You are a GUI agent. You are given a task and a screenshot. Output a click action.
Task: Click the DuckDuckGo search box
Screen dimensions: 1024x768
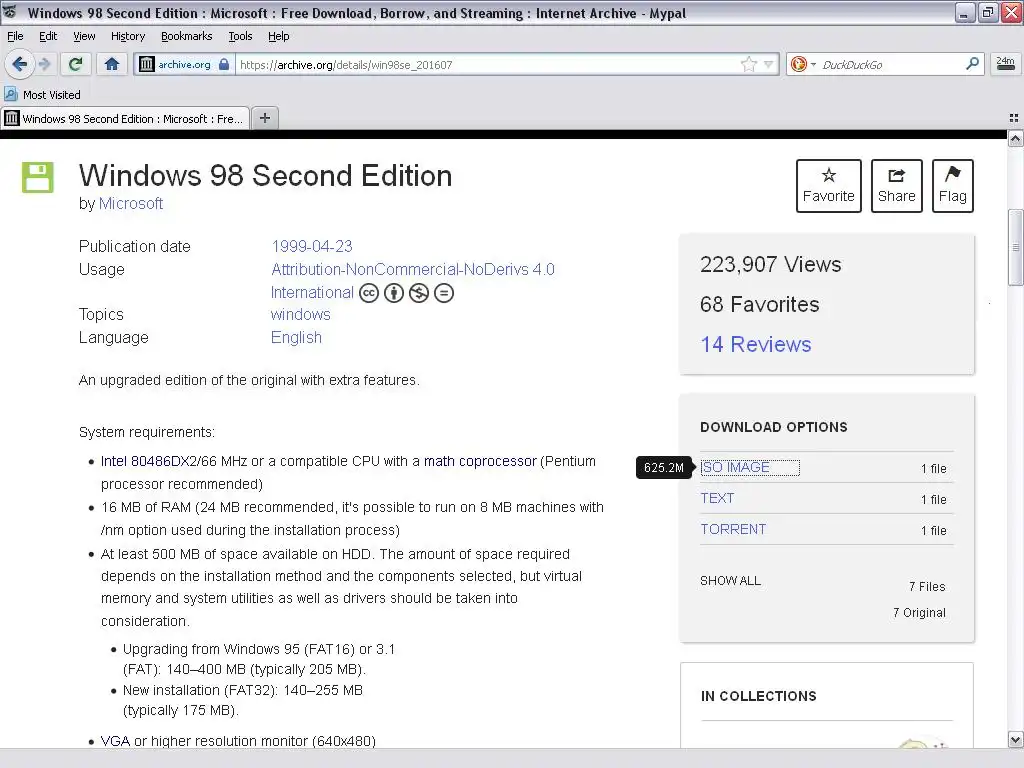coord(891,64)
